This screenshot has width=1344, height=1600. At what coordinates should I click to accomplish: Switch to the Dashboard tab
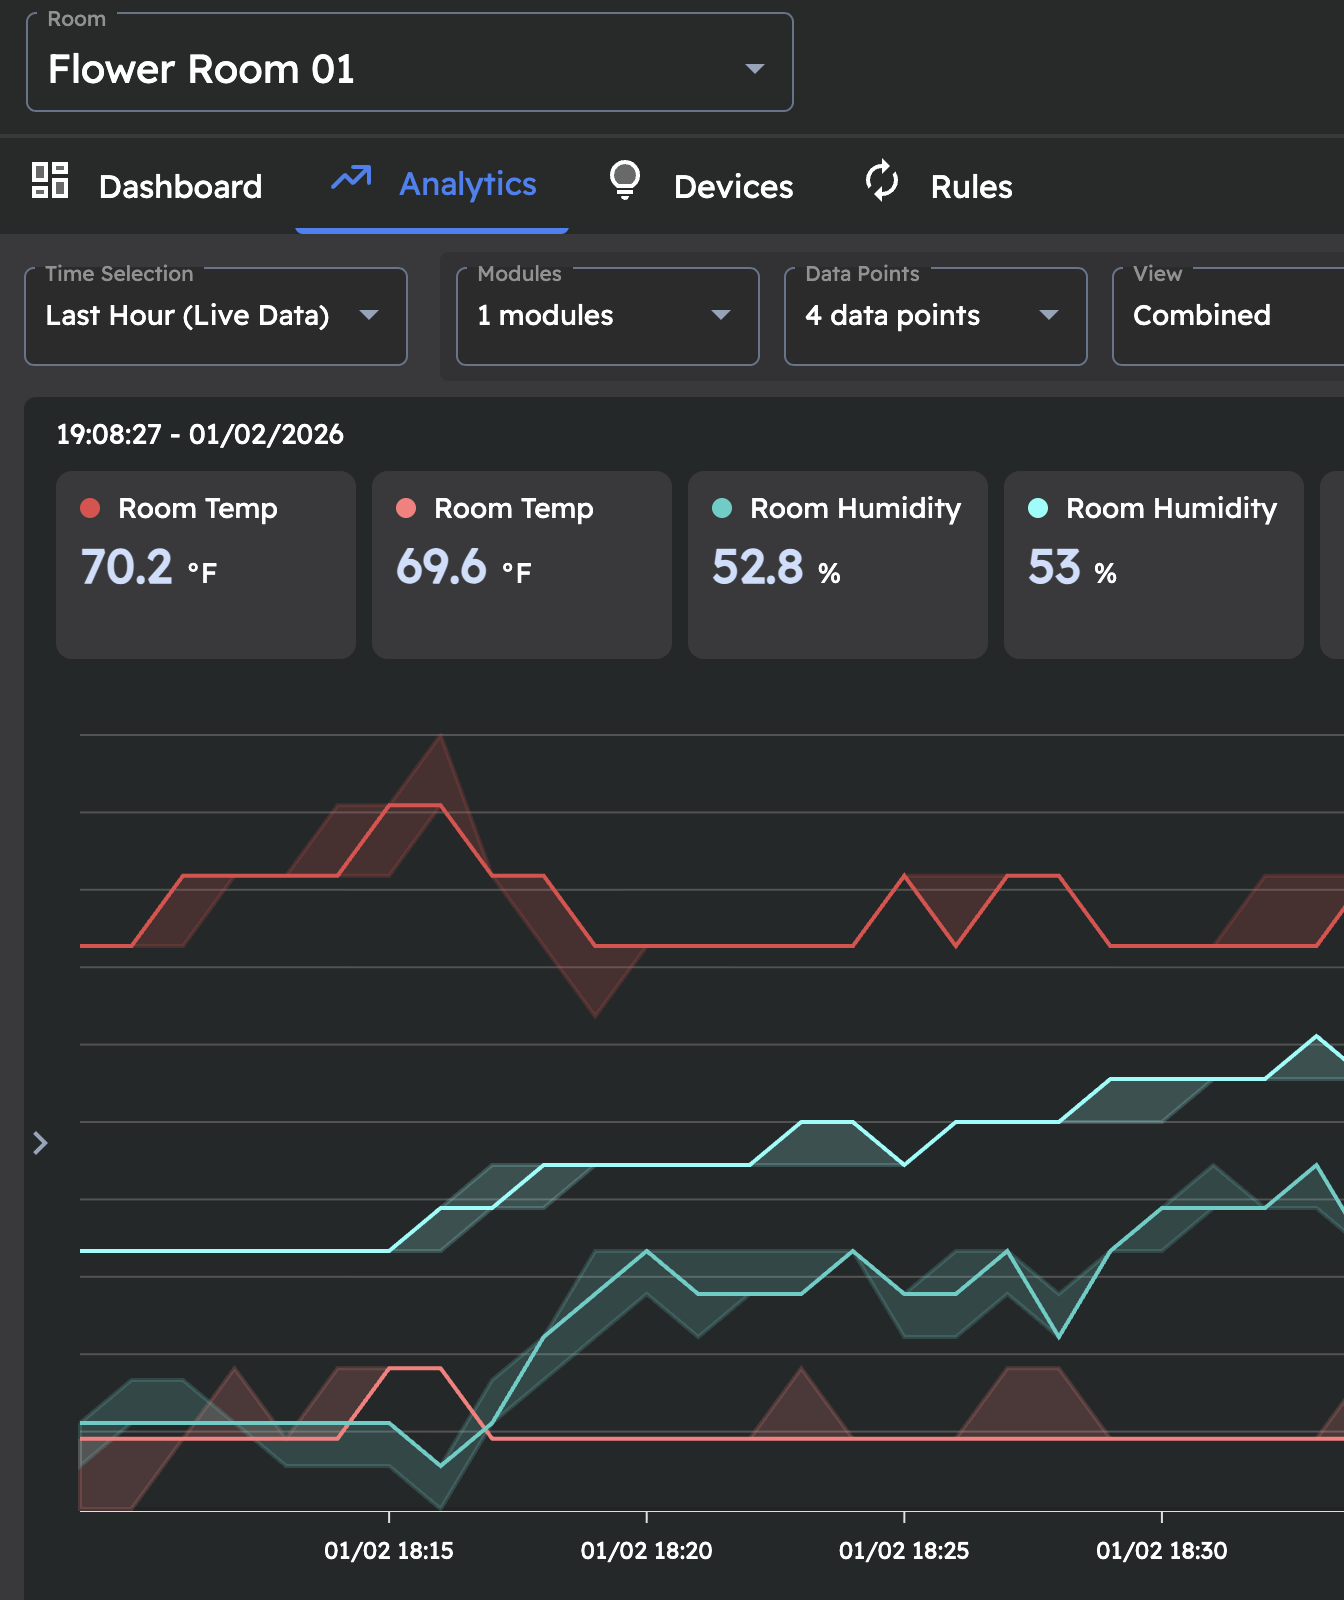pyautogui.click(x=180, y=187)
